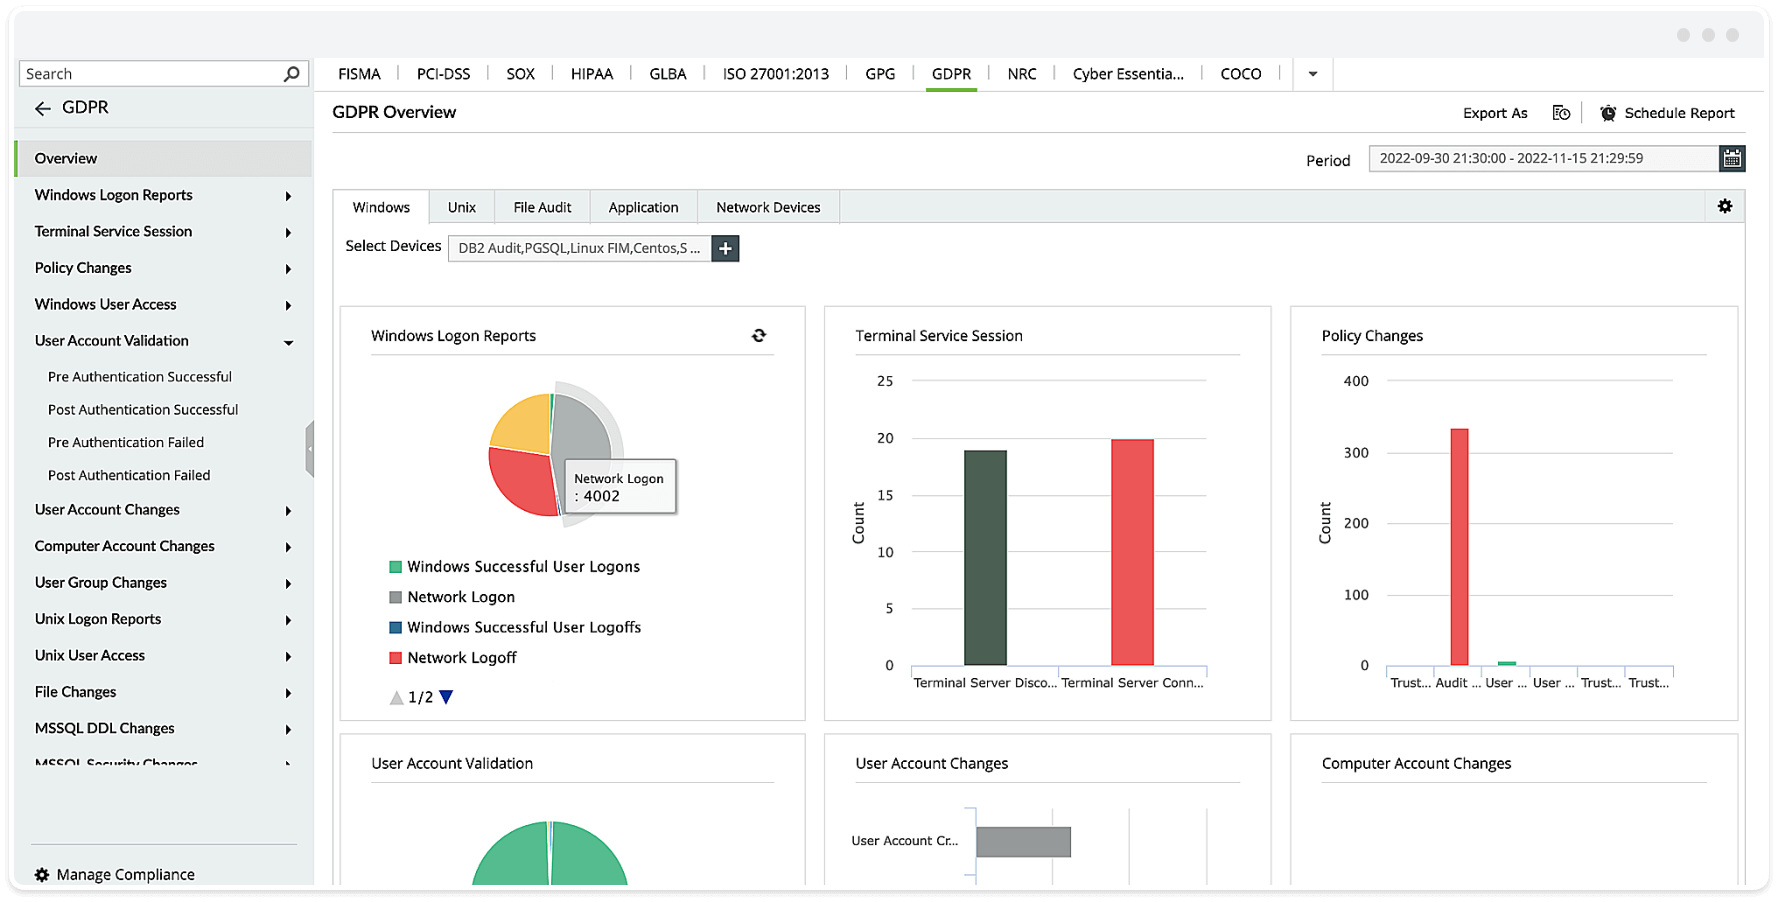Toggle Network Logon legend entry
Image resolution: width=1778 pixels, height=902 pixels.
pos(452,597)
